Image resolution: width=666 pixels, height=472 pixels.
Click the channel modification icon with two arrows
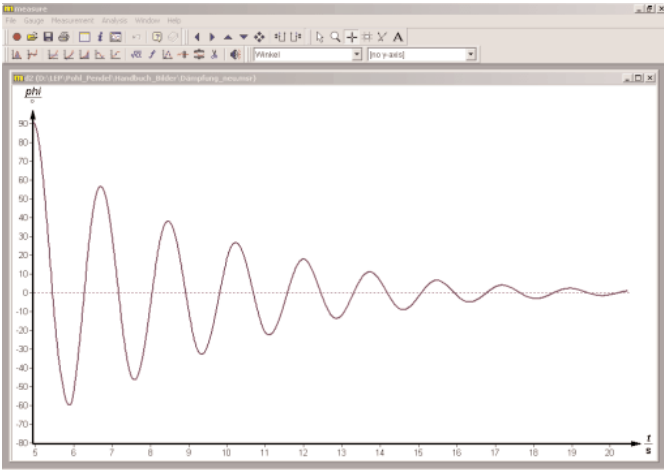click(199, 54)
